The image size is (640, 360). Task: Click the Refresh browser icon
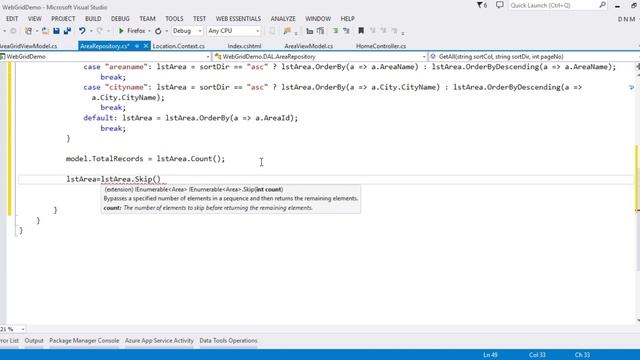(158, 31)
